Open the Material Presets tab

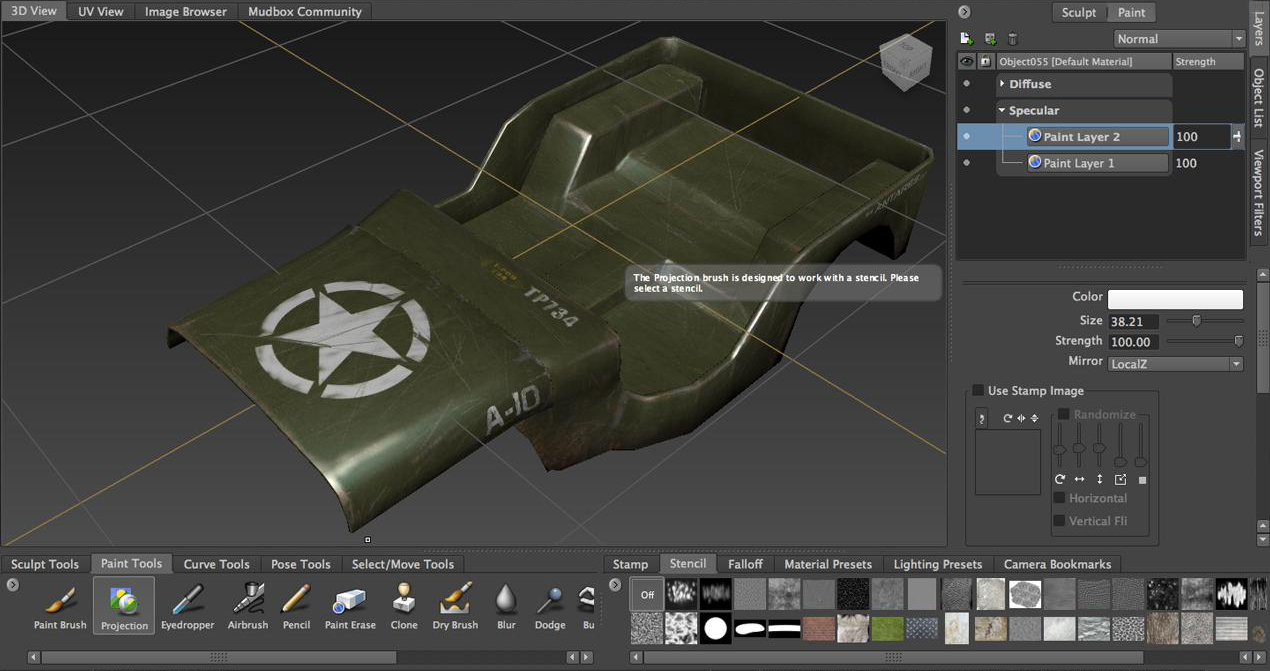click(x=828, y=564)
